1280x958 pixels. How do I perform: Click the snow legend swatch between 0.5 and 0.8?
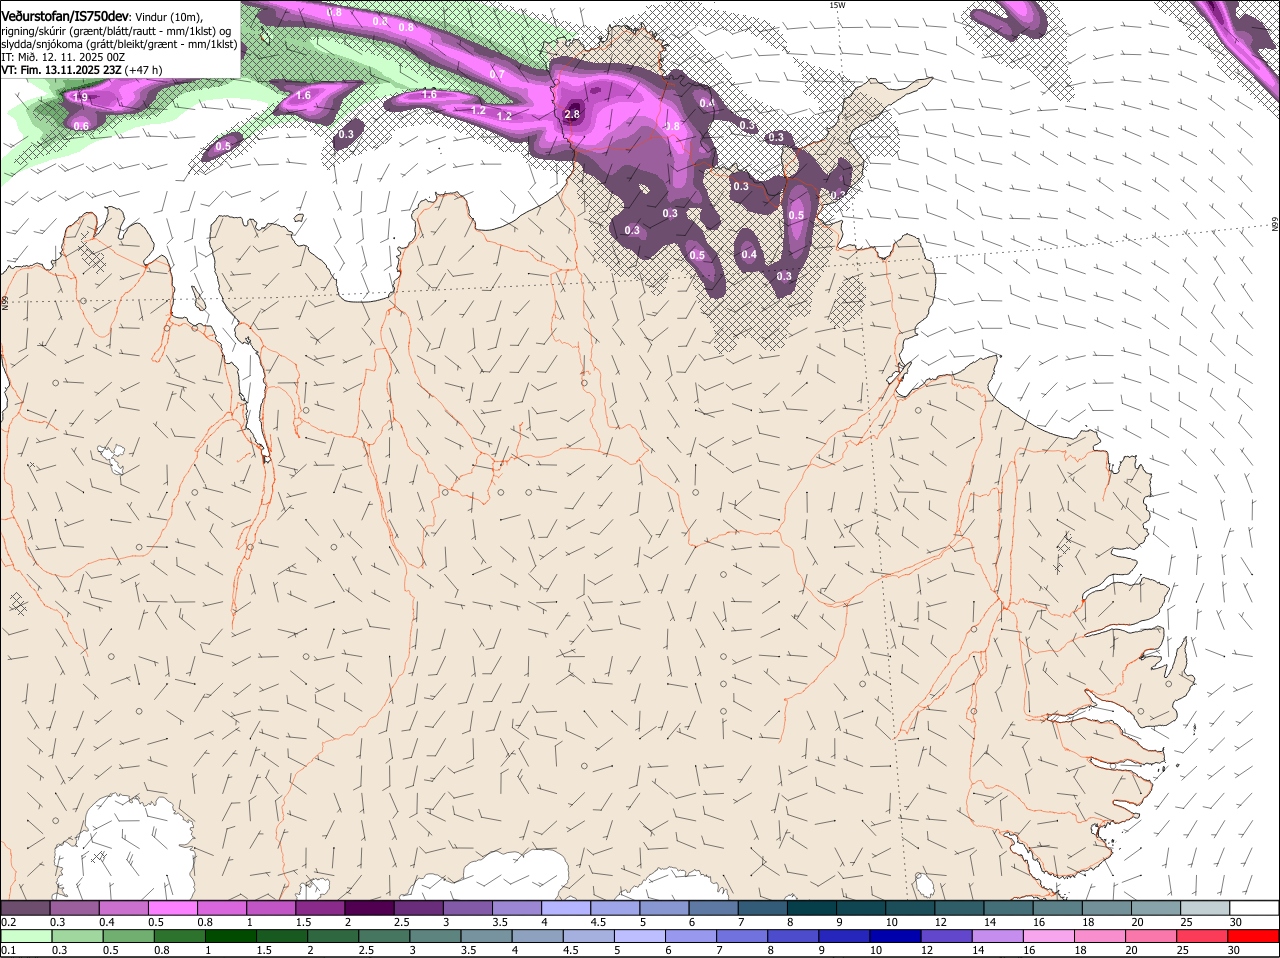[x=173, y=907]
